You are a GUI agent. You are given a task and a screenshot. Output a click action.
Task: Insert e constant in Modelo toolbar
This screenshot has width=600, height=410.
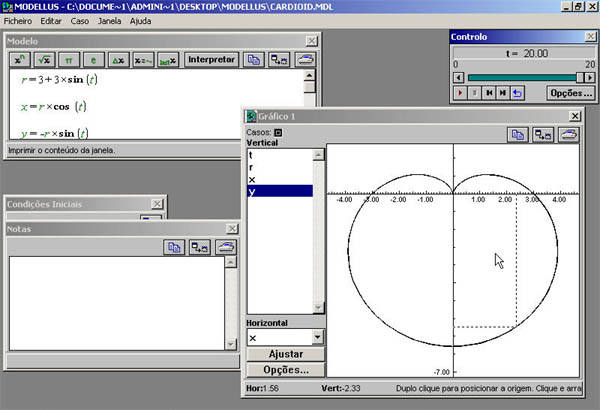(x=93, y=60)
